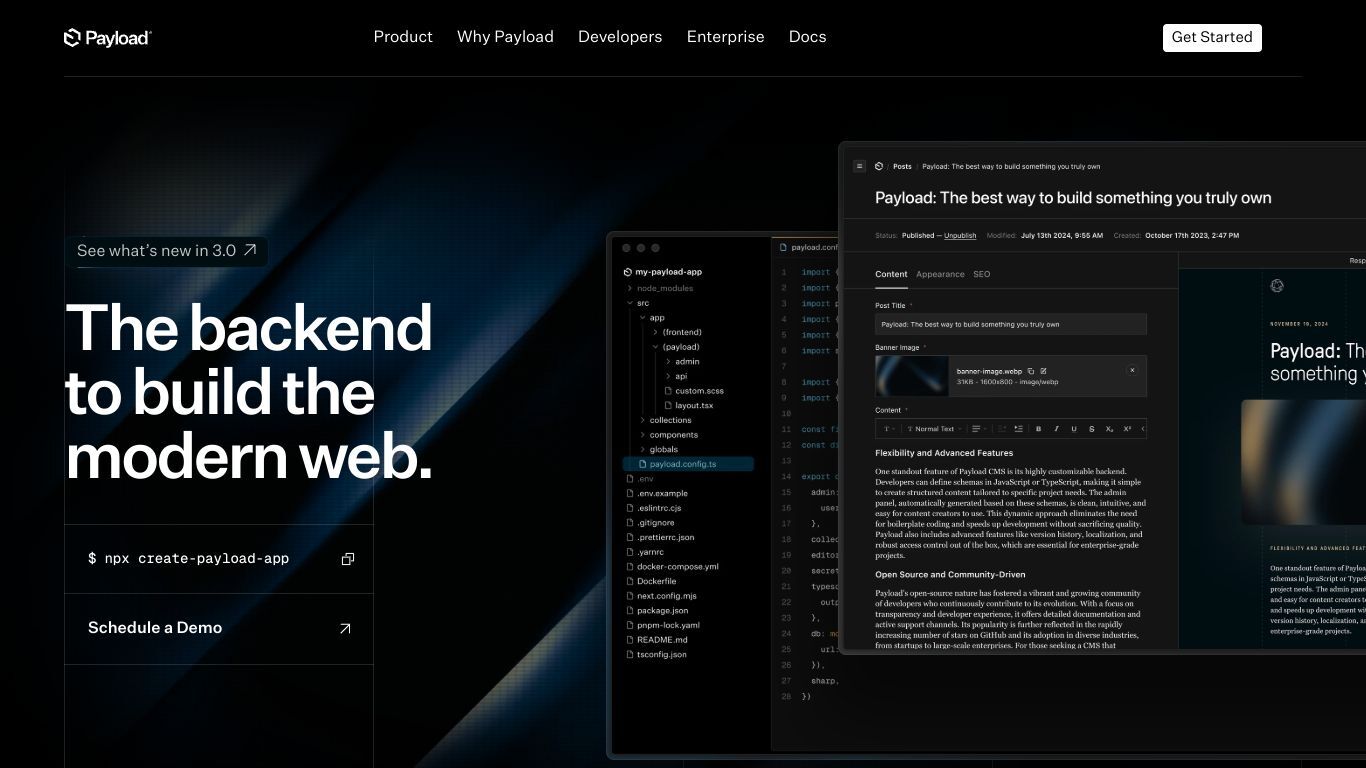The width and height of the screenshot is (1366, 768).
Task: Open See what's new in 3.0
Action: pos(167,250)
